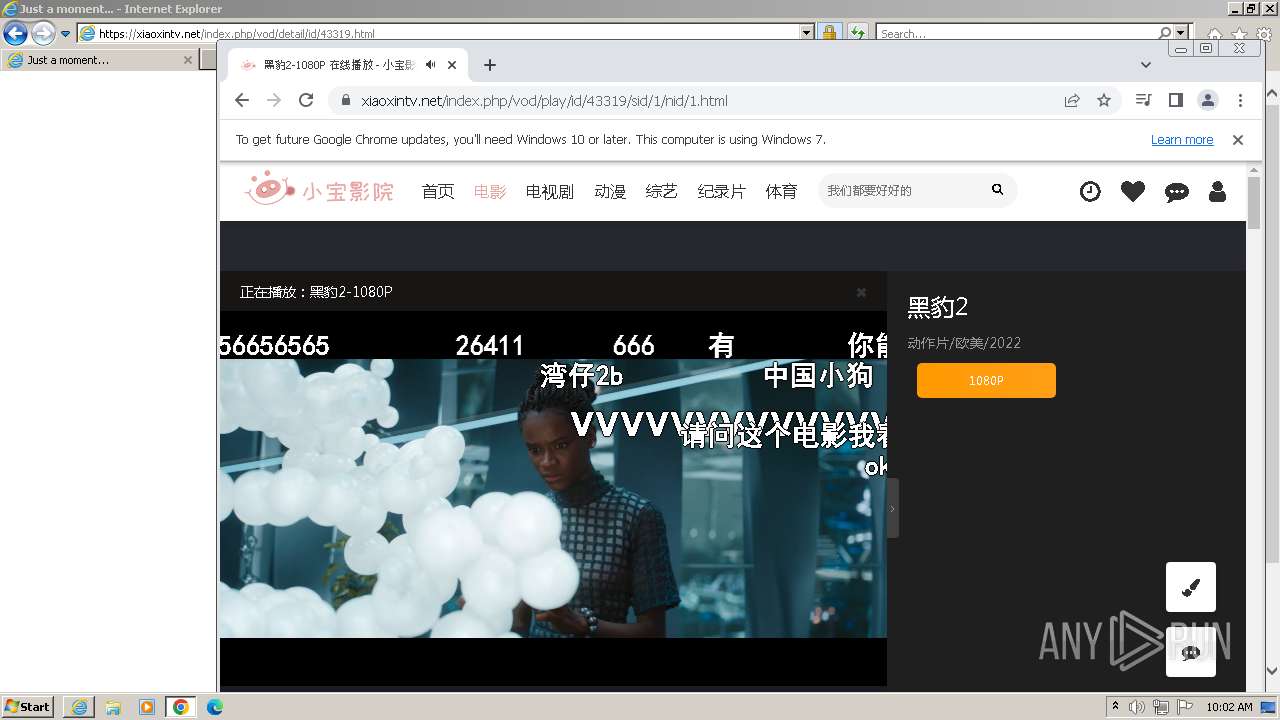Open Microsoft Edge from the taskbar
This screenshot has height=720, width=1280.
pyautogui.click(x=215, y=707)
